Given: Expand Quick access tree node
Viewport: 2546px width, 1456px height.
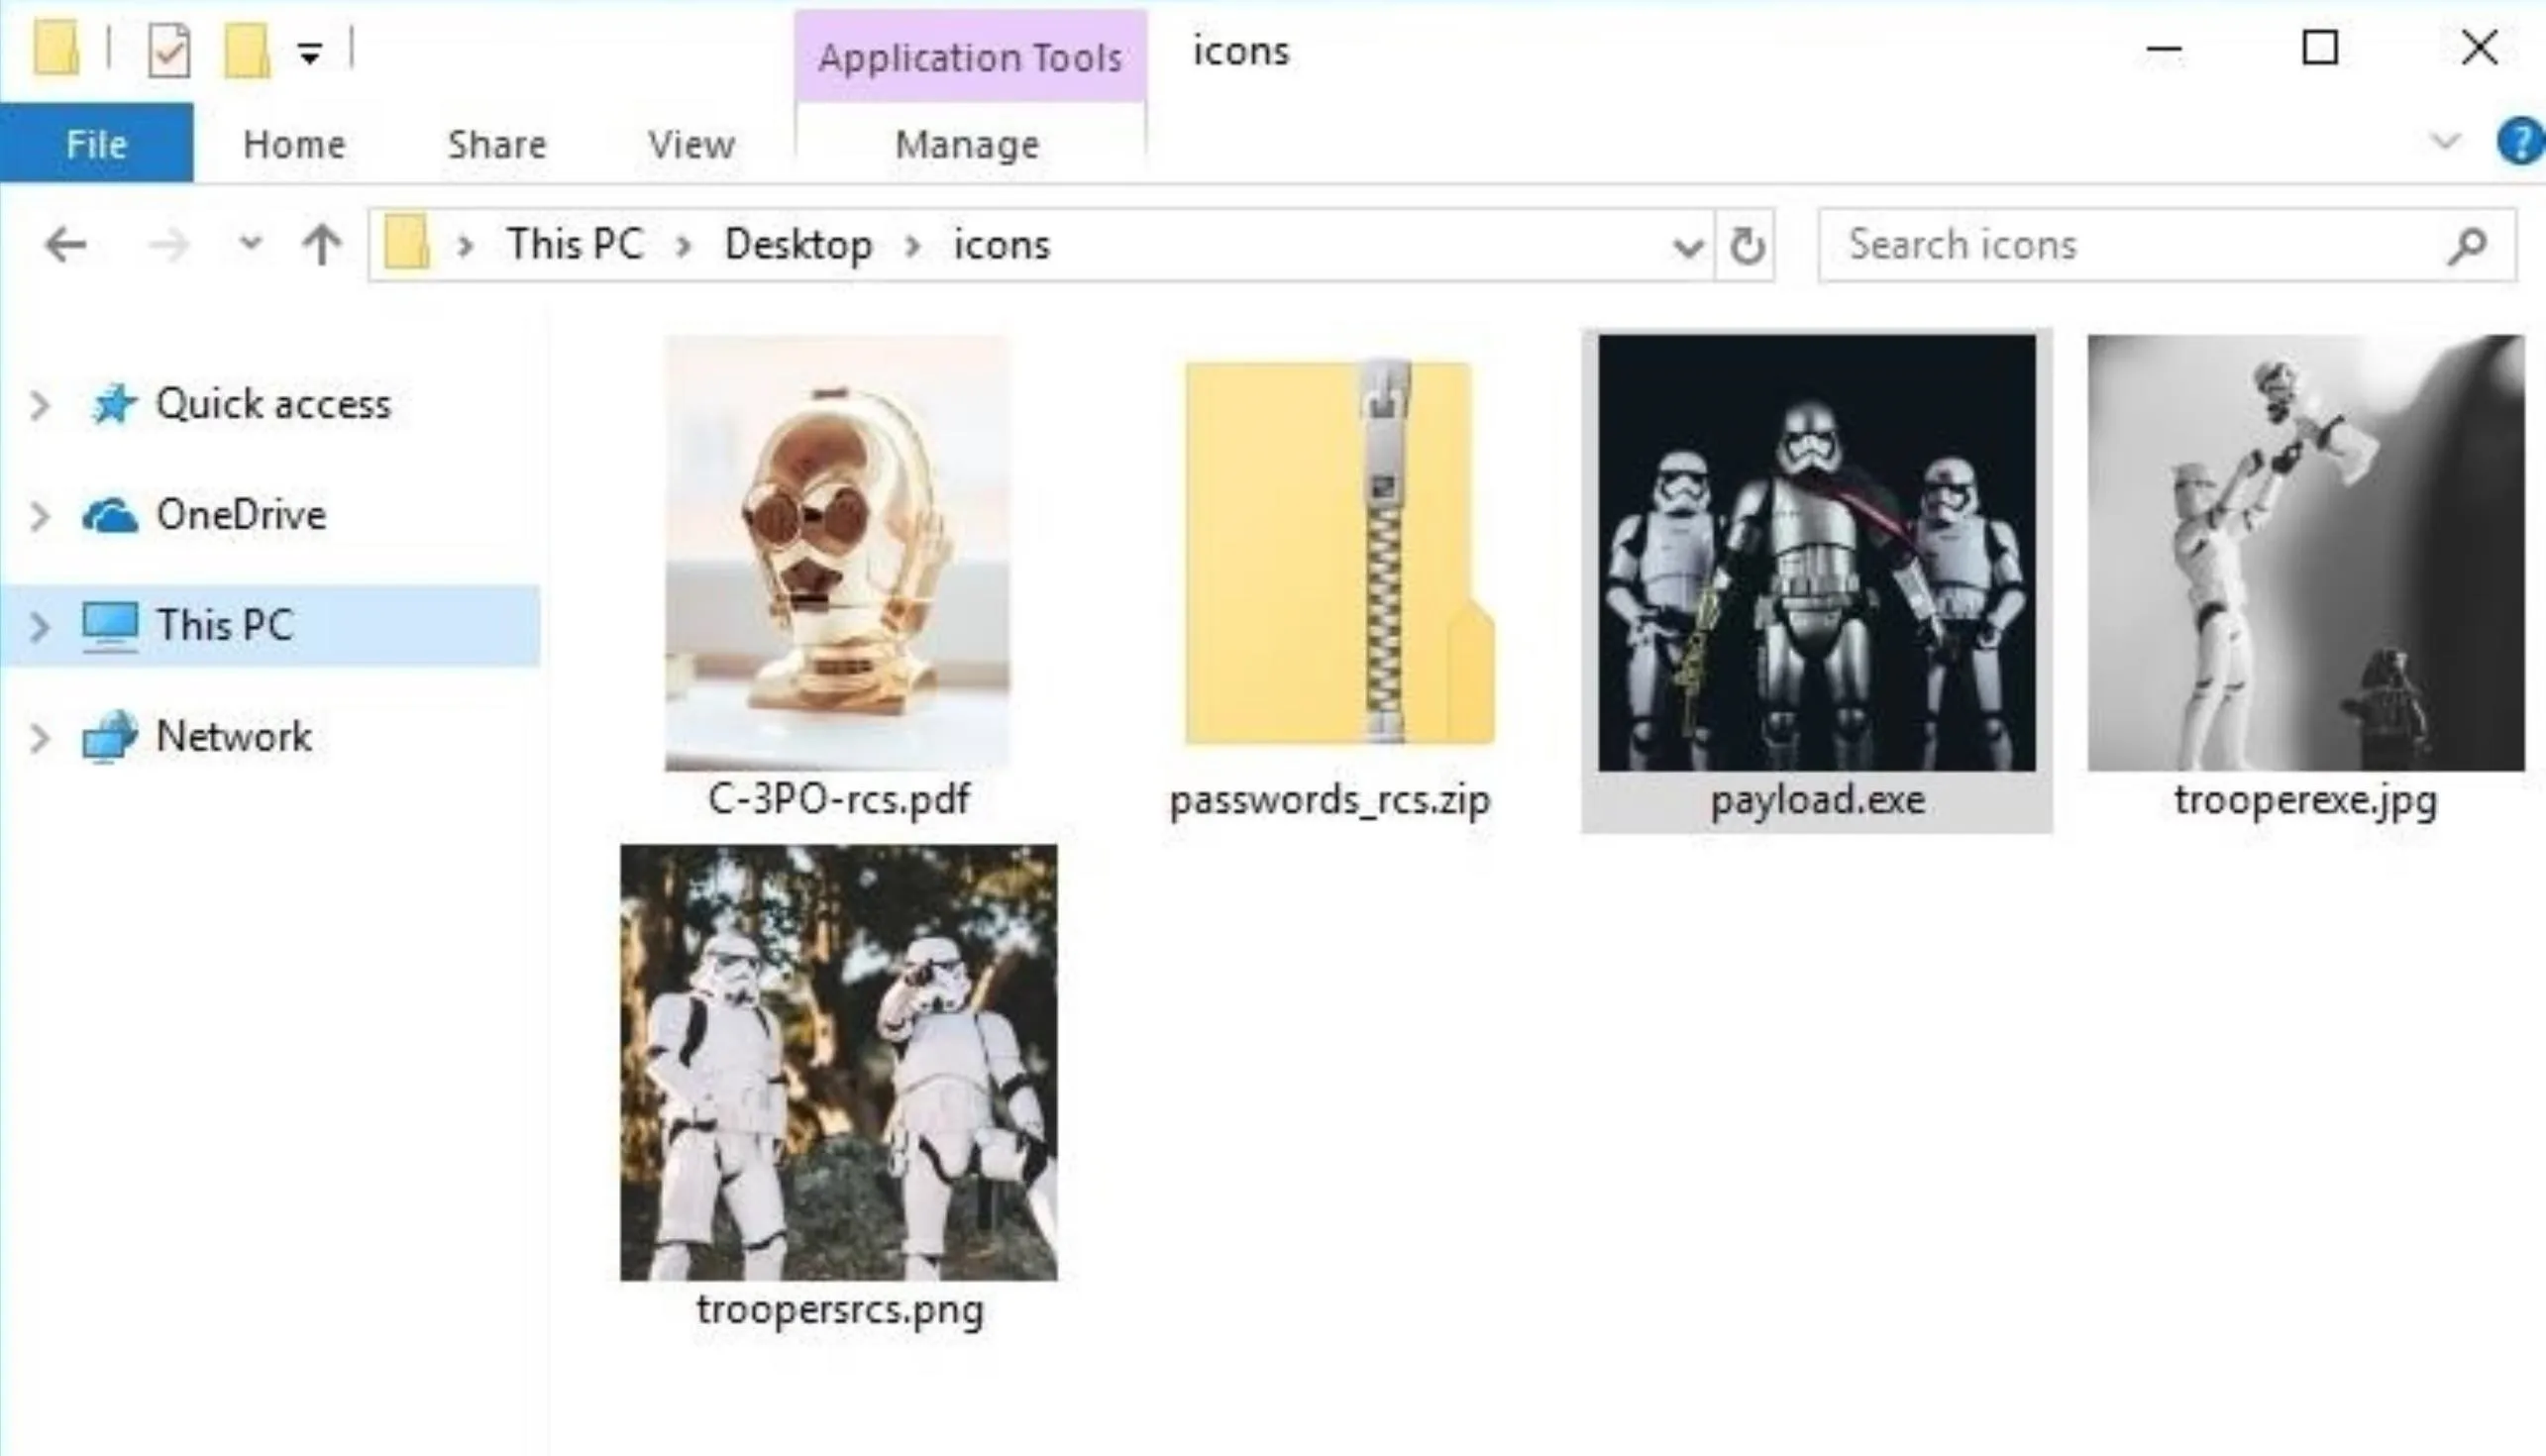Looking at the screenshot, I should pyautogui.click(x=40, y=405).
